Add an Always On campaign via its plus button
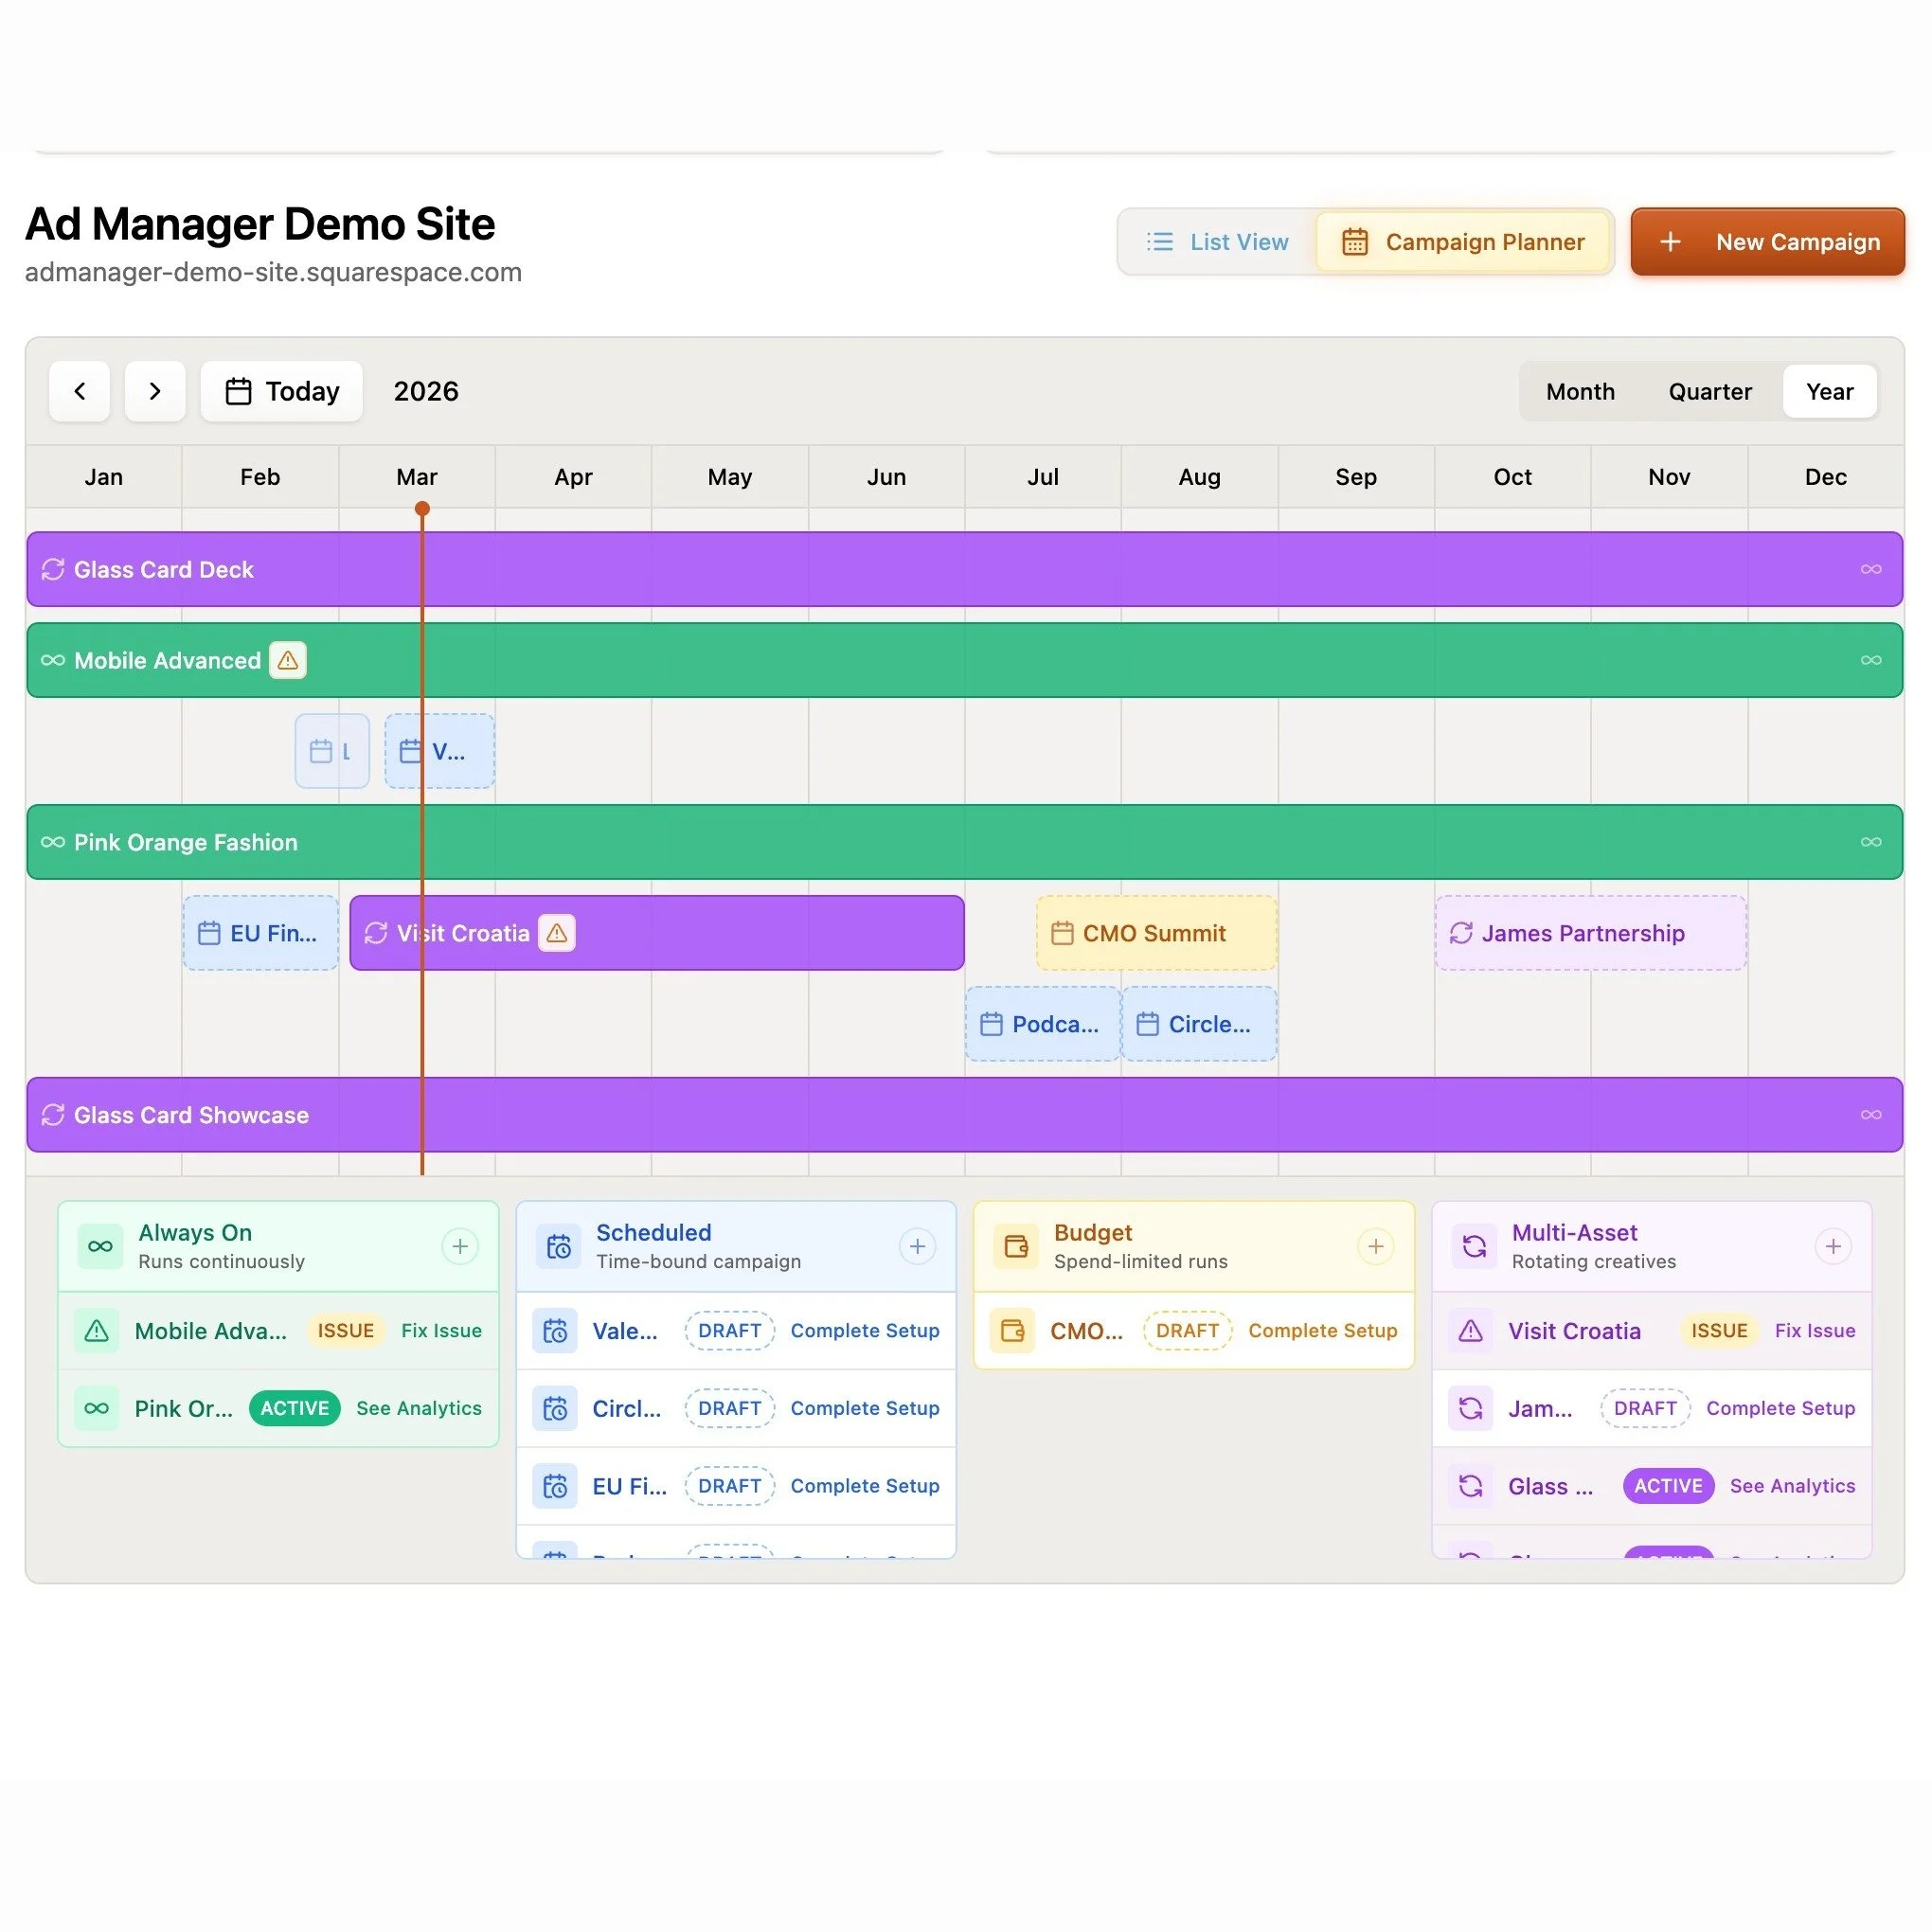This screenshot has height=1932, width=1932. (x=460, y=1246)
